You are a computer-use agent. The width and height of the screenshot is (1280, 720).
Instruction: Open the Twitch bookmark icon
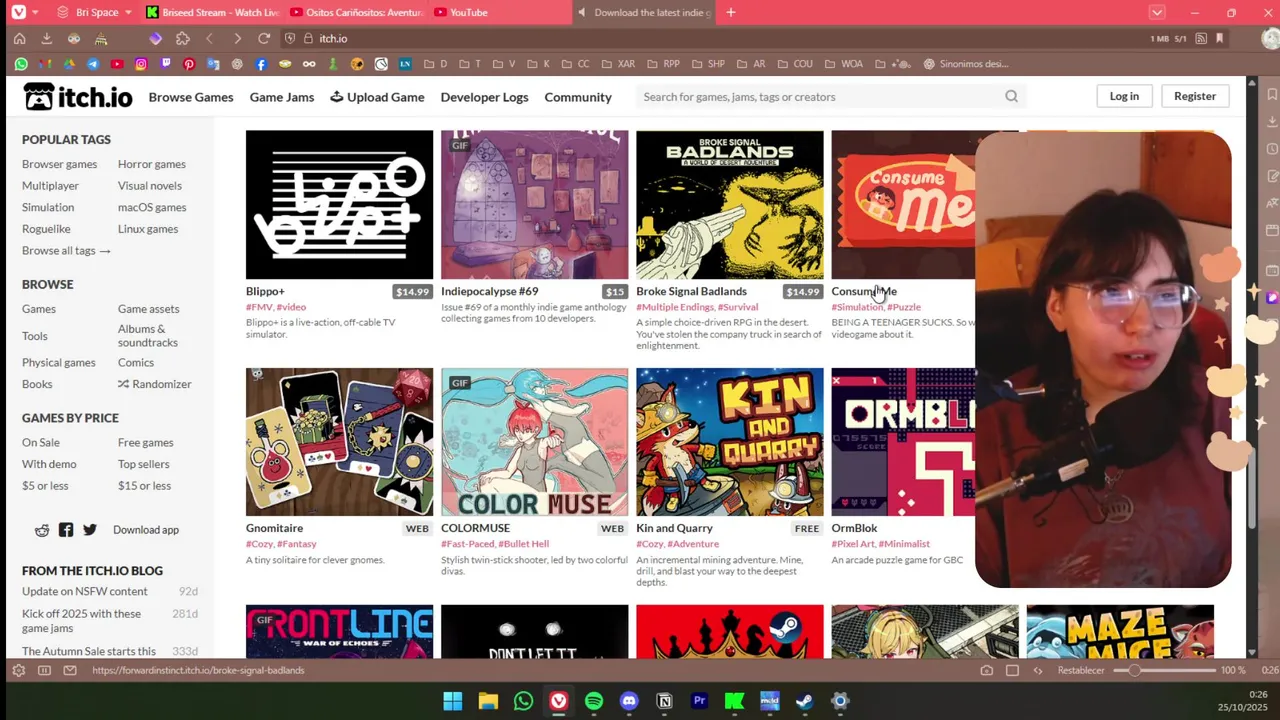(165, 64)
